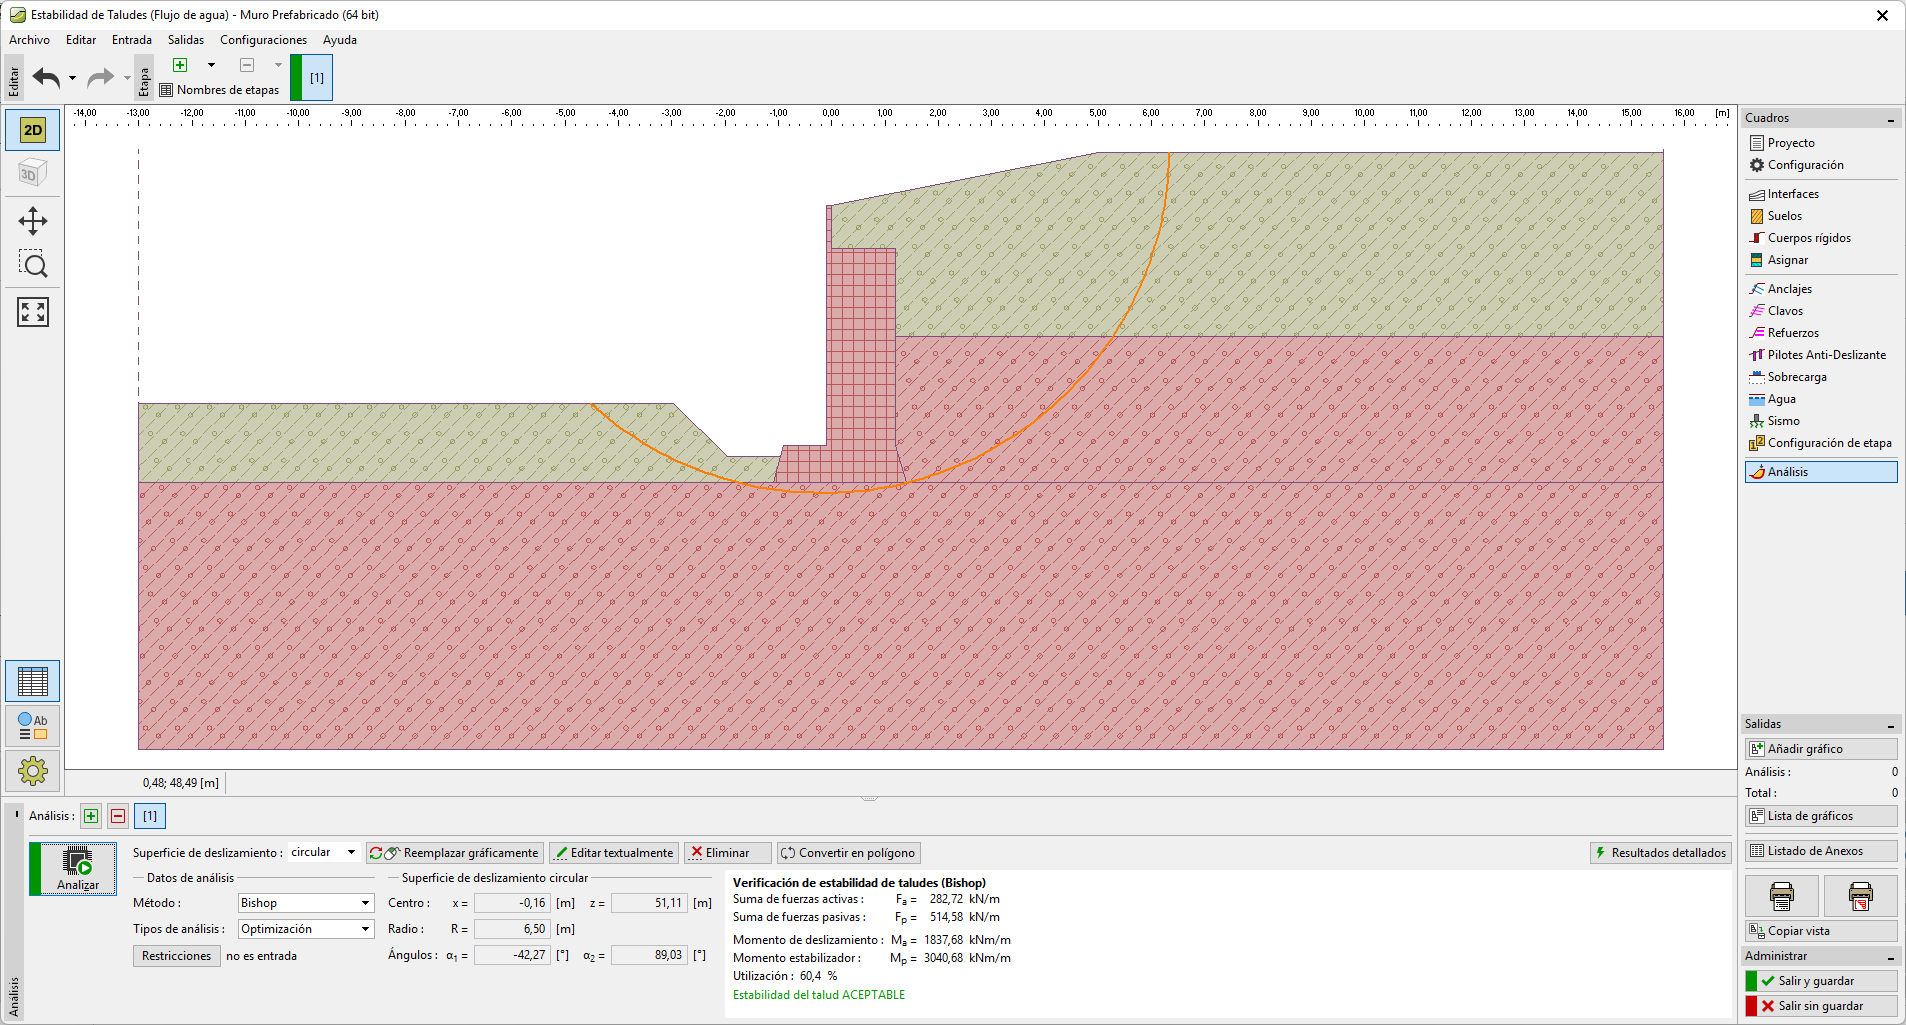The height and width of the screenshot is (1025, 1906).
Task: Click the Copiar vista button
Action: coord(1822,931)
